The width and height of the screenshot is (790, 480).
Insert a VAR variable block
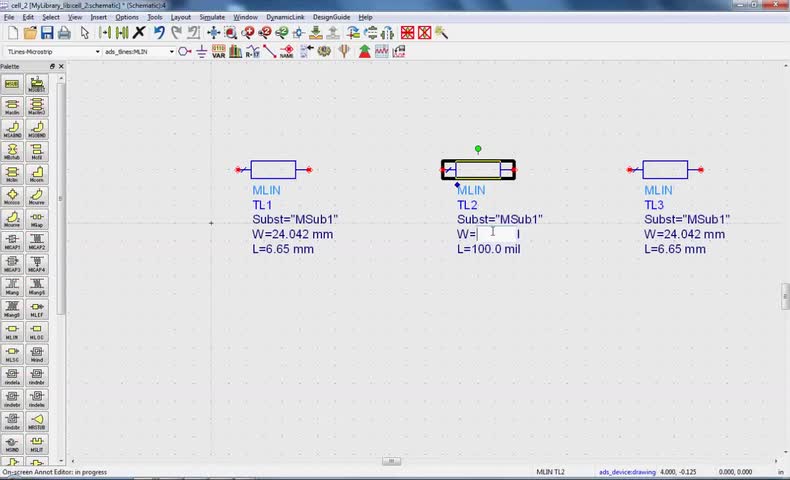tap(219, 51)
